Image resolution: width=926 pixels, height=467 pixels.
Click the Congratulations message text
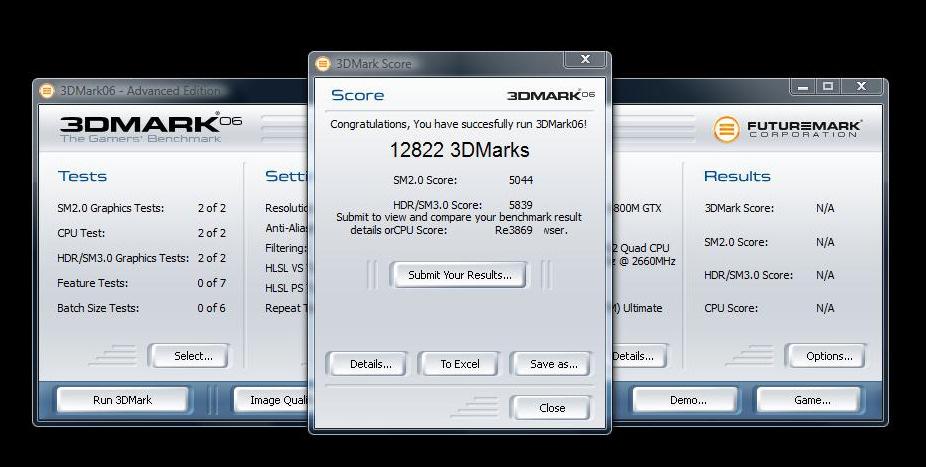click(458, 124)
